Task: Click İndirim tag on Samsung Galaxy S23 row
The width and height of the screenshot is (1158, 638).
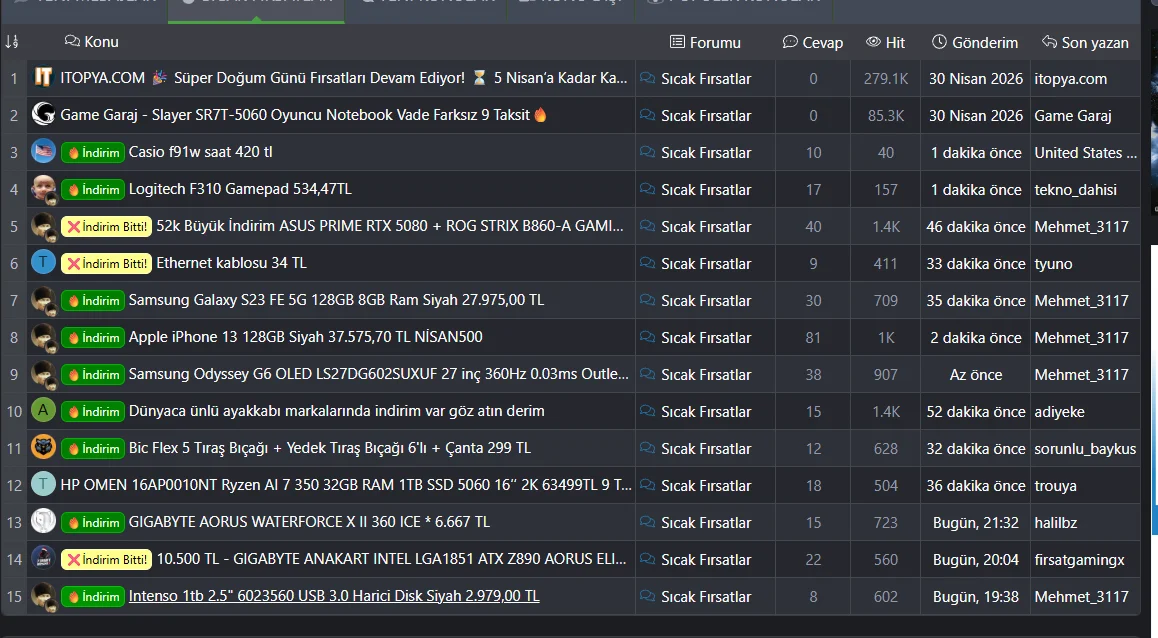Action: [93, 300]
